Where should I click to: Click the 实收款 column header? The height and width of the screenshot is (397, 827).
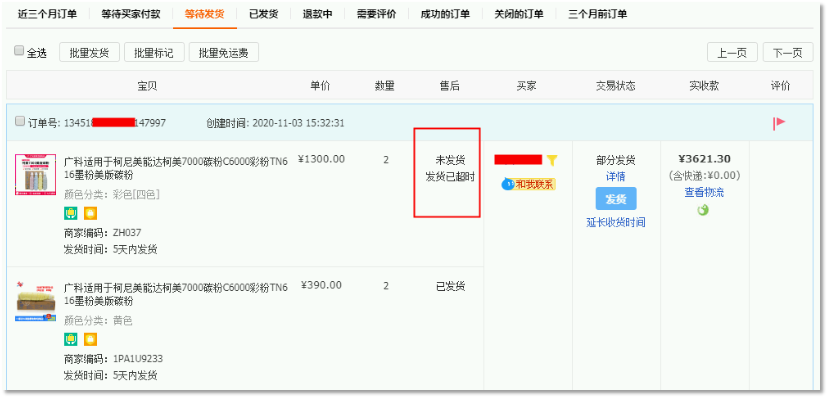click(704, 86)
